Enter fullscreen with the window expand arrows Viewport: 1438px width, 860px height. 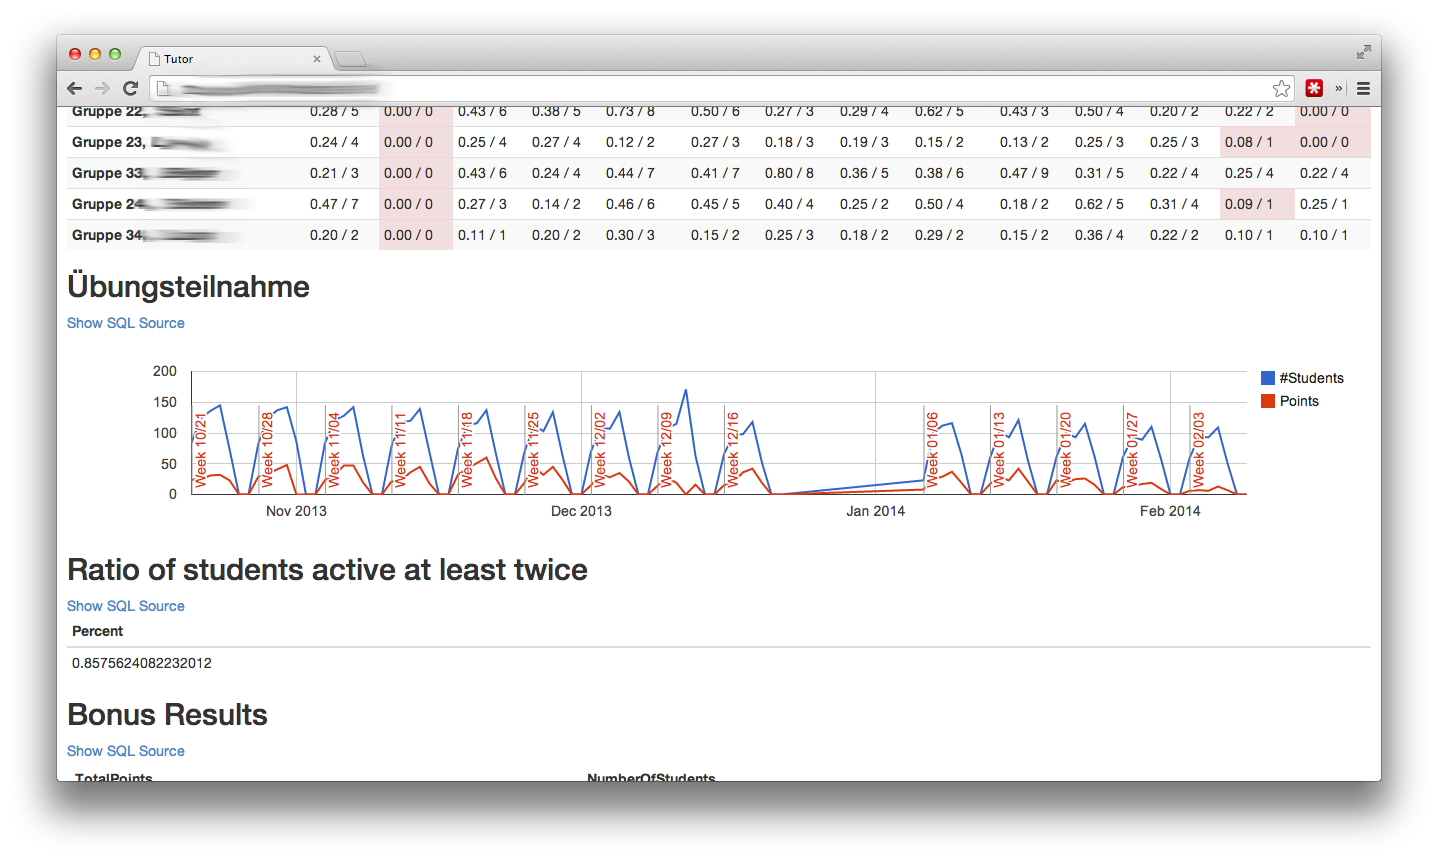pyautogui.click(x=1363, y=52)
